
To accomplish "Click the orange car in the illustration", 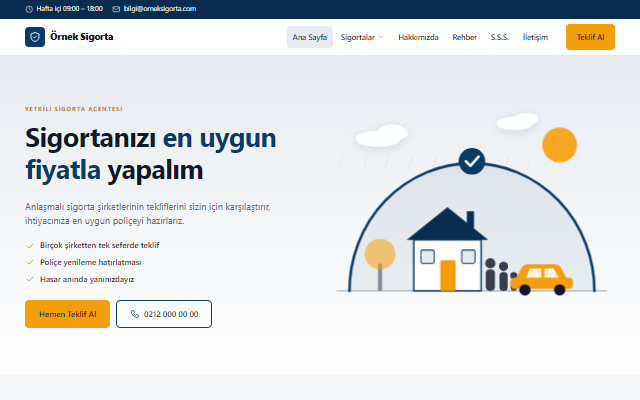I will 542,280.
